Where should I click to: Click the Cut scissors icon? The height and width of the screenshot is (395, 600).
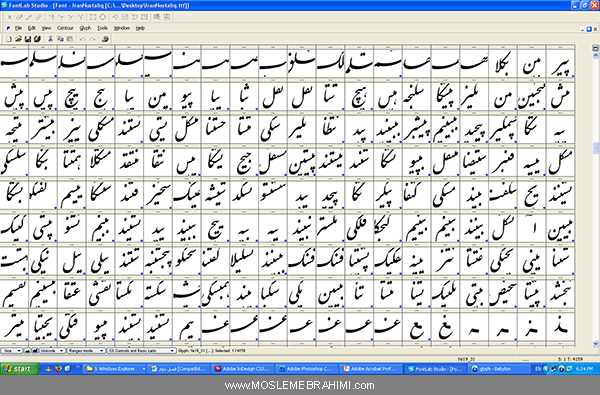click(50, 39)
